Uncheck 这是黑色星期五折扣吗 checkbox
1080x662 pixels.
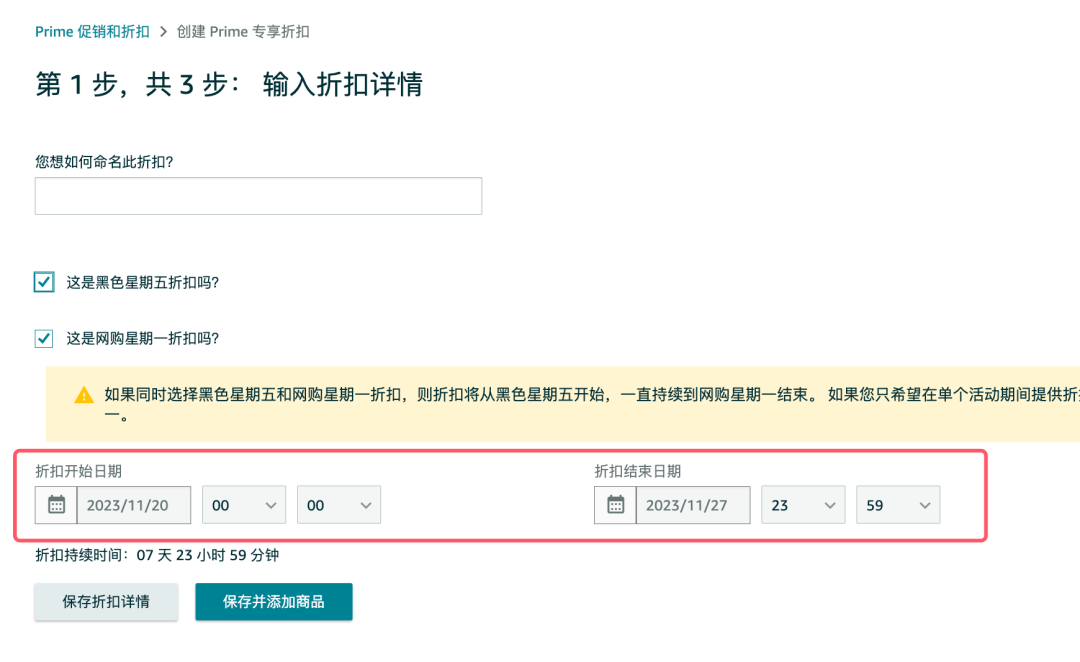point(43,282)
